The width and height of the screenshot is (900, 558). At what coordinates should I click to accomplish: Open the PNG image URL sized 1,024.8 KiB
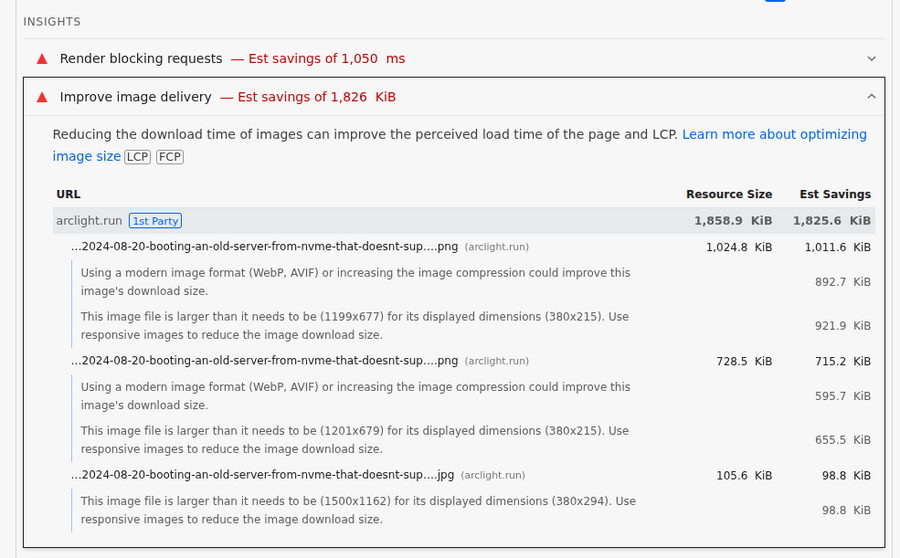pos(264,246)
